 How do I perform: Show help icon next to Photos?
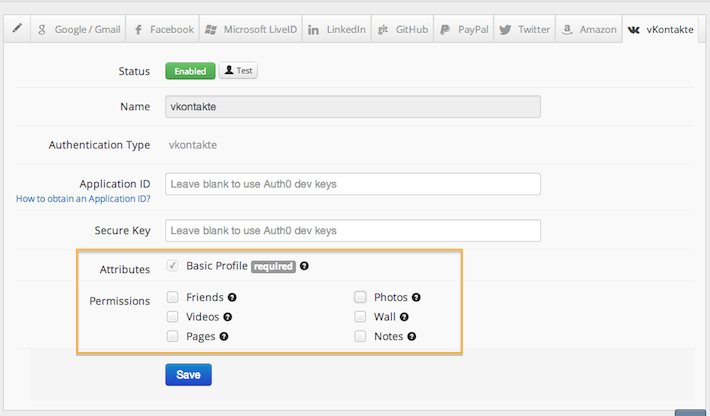point(416,297)
